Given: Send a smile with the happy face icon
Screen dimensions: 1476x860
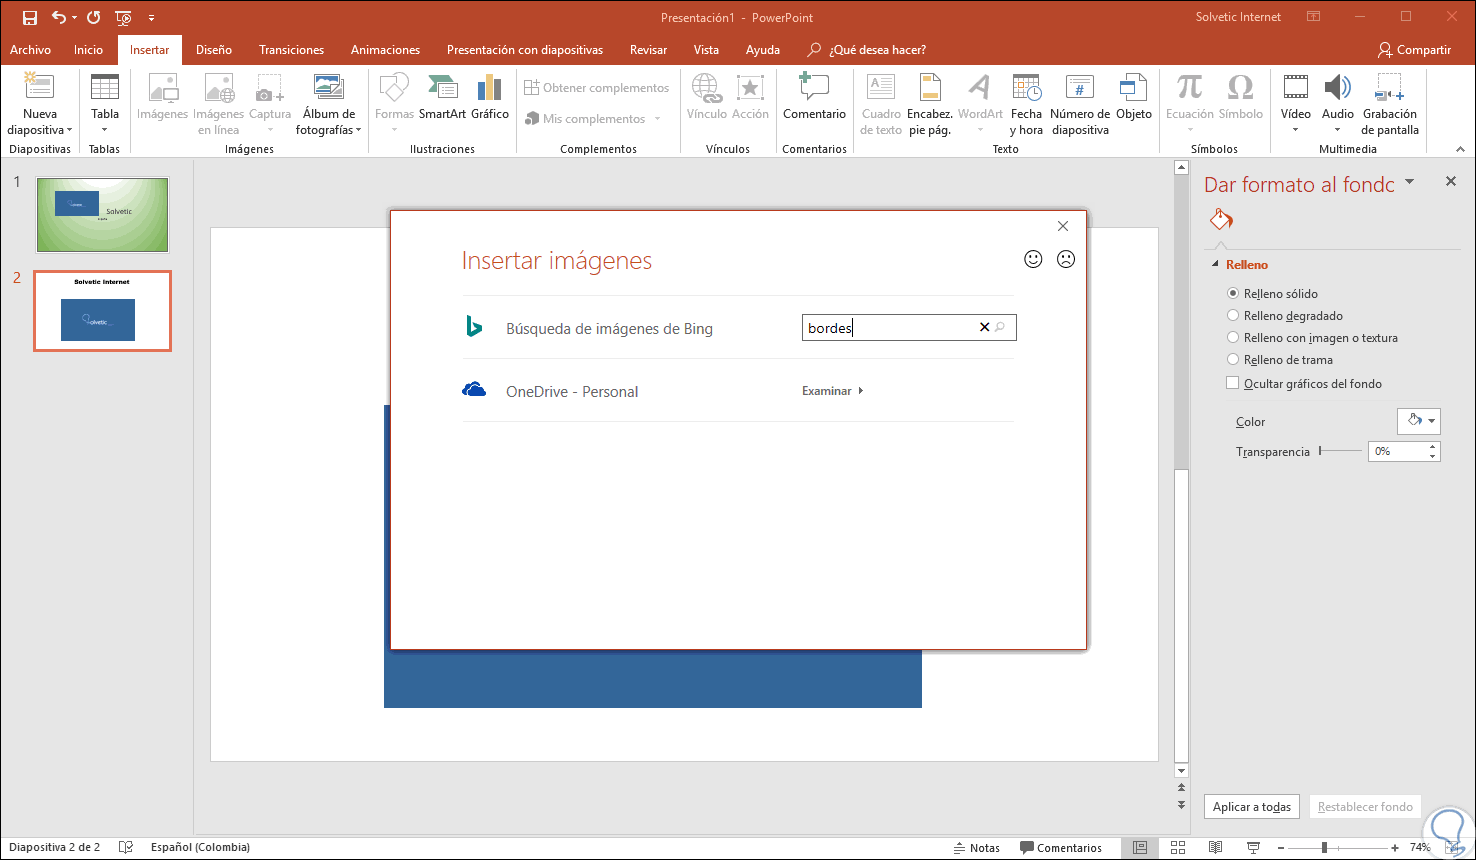Looking at the screenshot, I should [1034, 259].
